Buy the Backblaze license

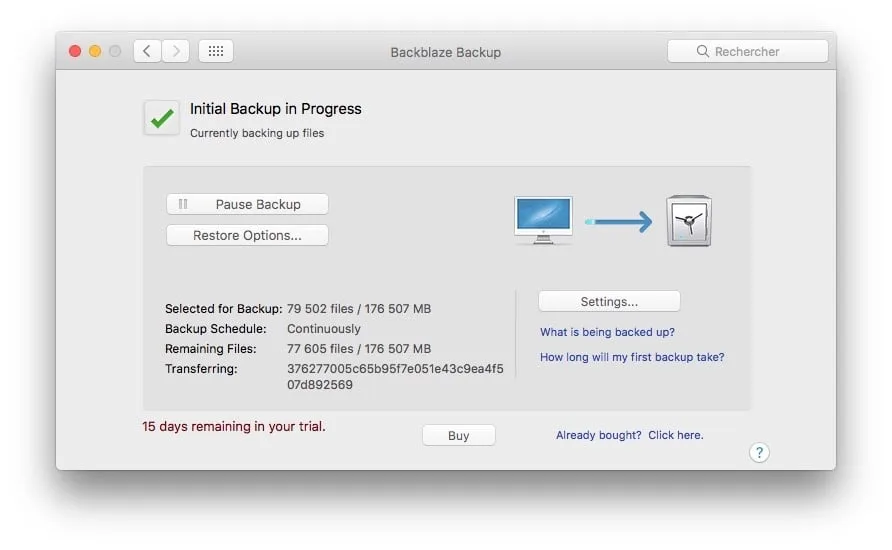click(x=459, y=436)
